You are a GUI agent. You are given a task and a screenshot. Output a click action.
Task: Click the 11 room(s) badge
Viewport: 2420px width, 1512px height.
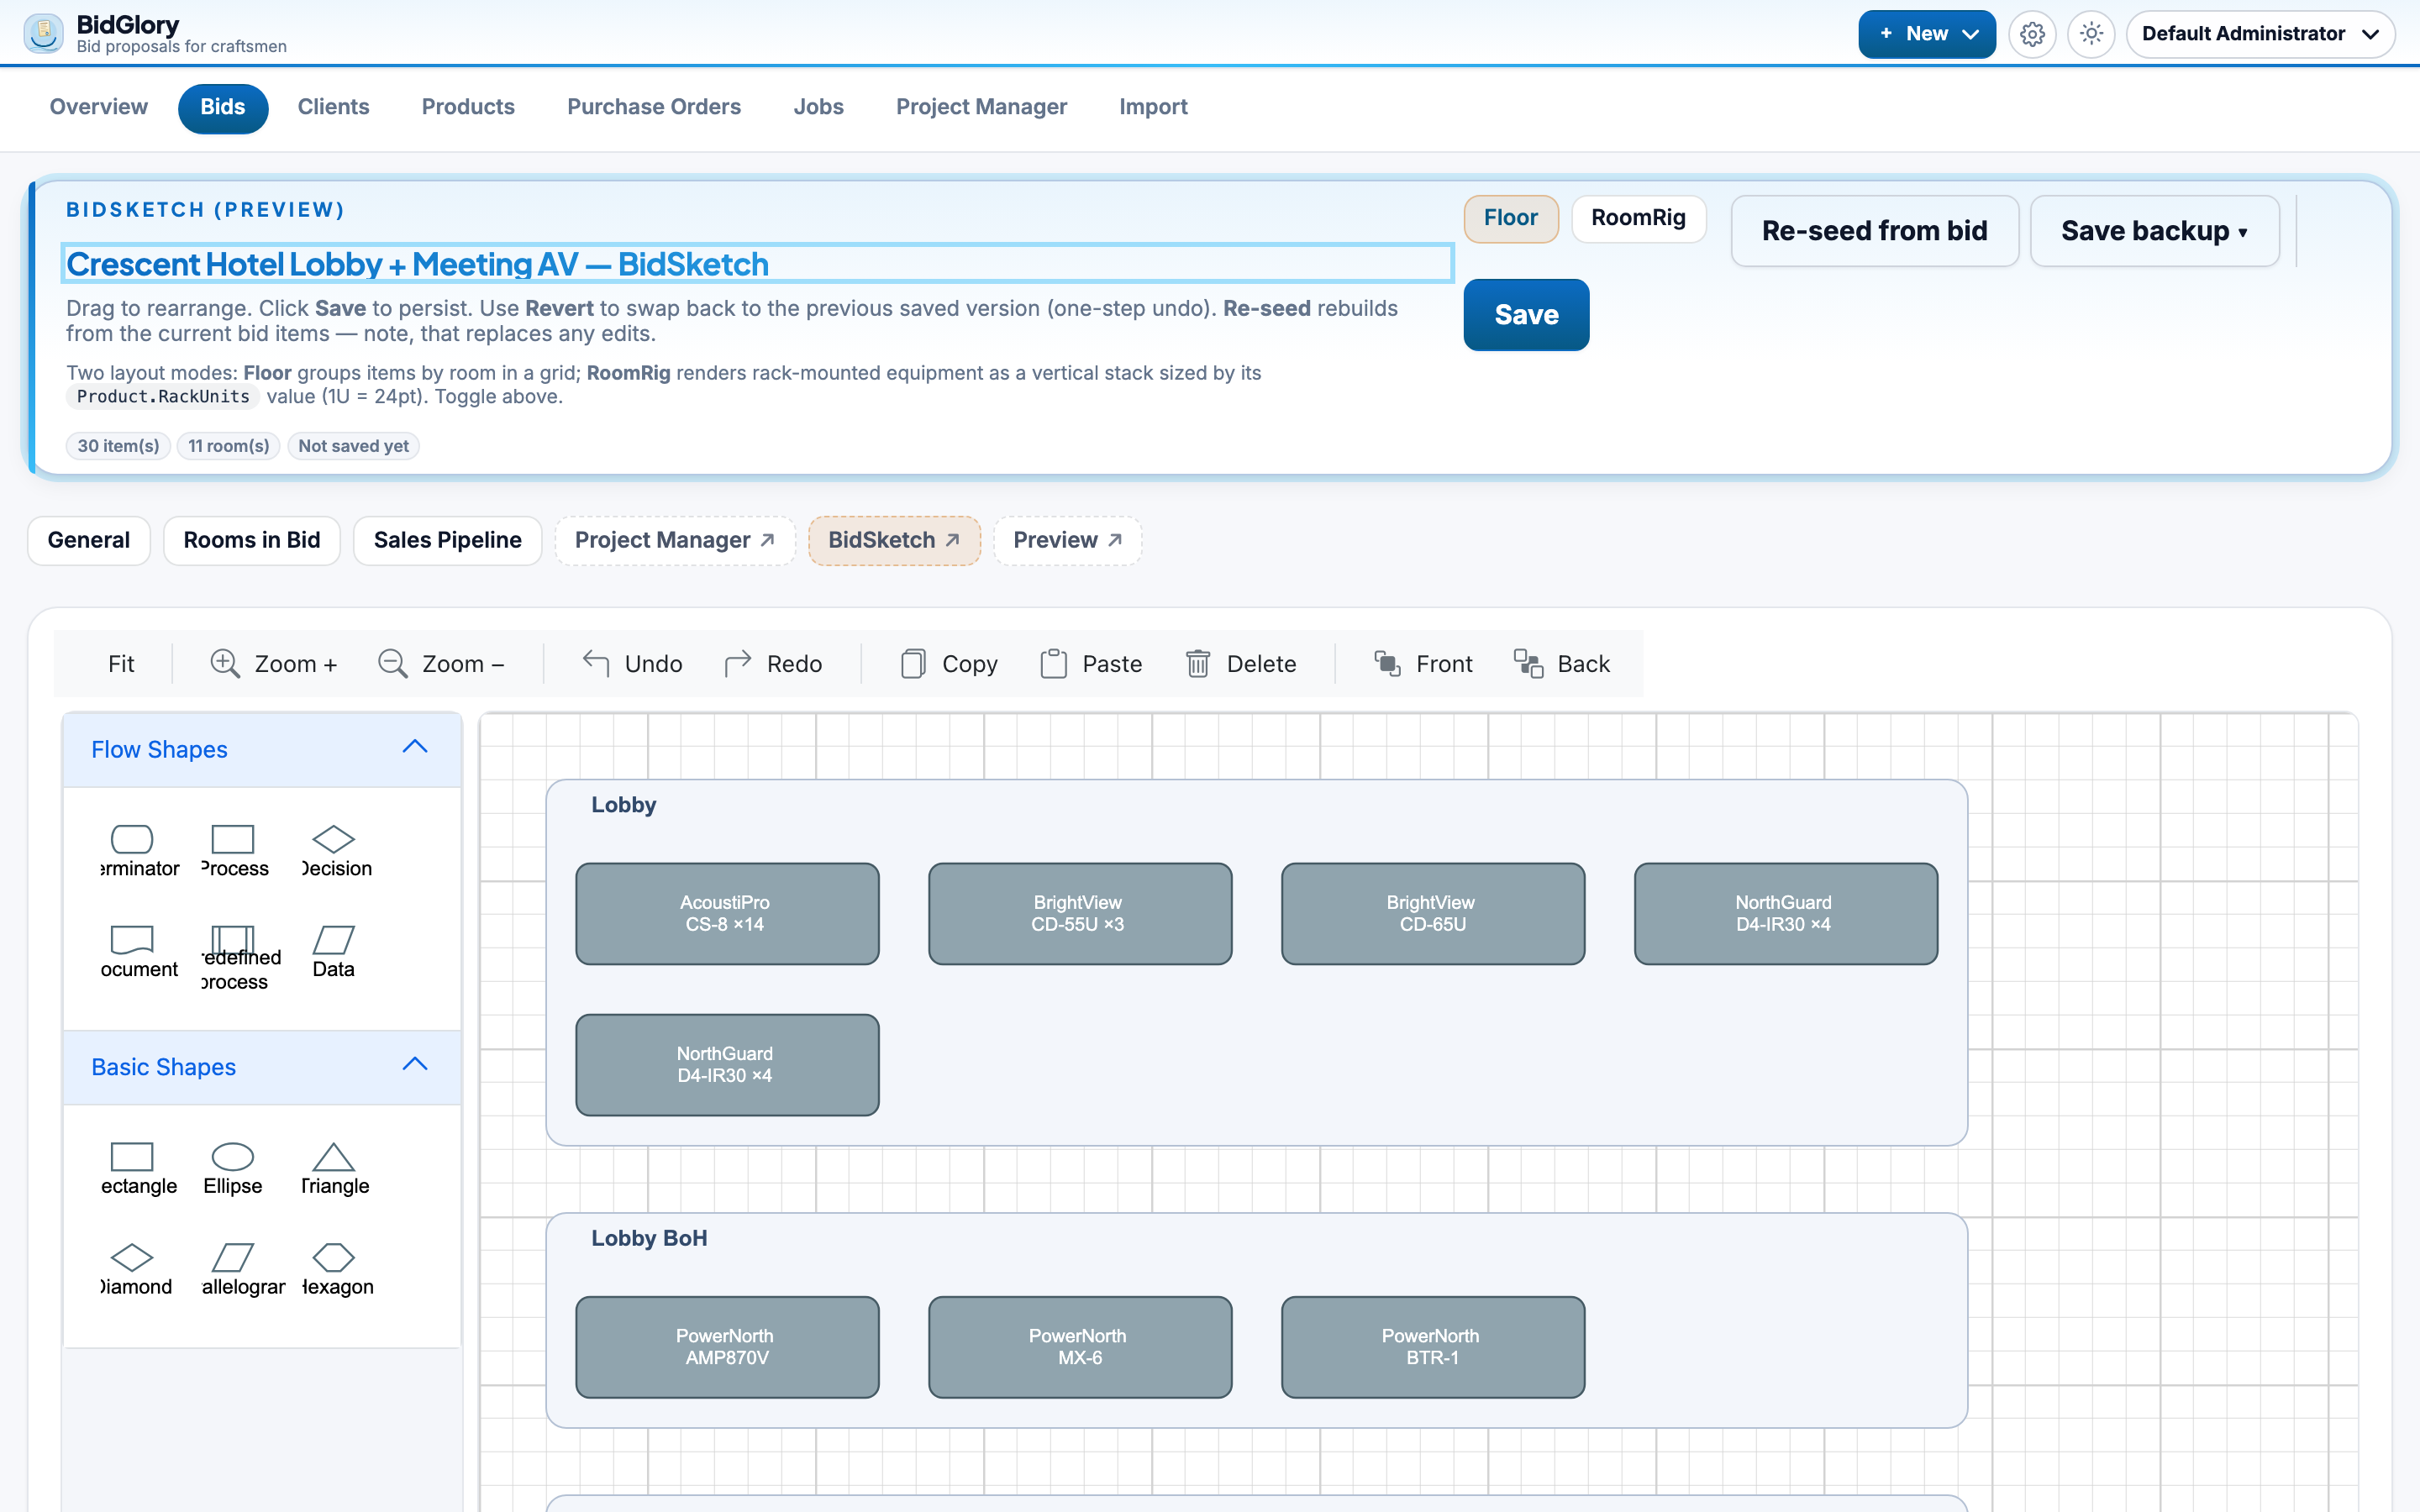point(228,446)
